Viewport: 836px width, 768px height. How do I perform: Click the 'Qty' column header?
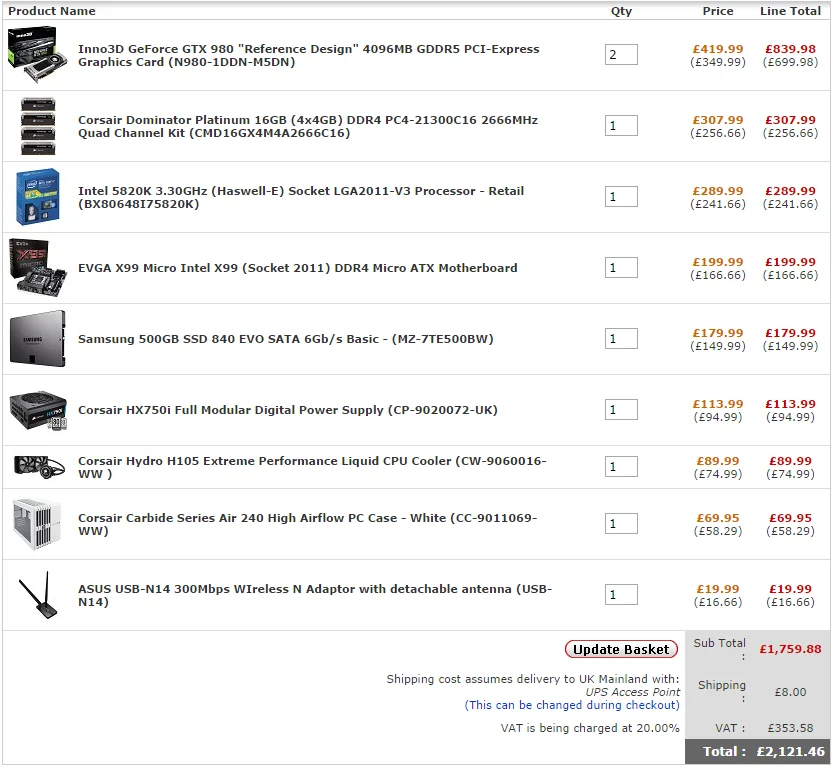pyautogui.click(x=621, y=11)
